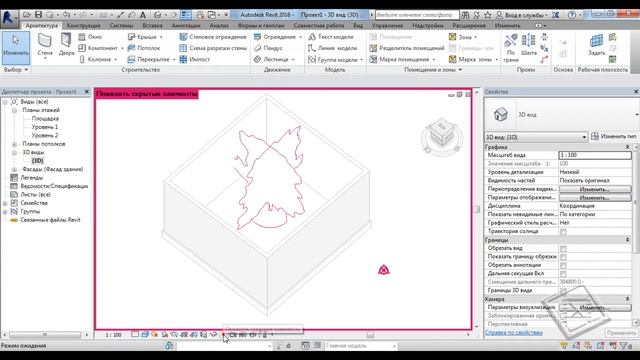Click the favorites star icon
The height and width of the screenshot is (360, 640).
coord(487,15)
